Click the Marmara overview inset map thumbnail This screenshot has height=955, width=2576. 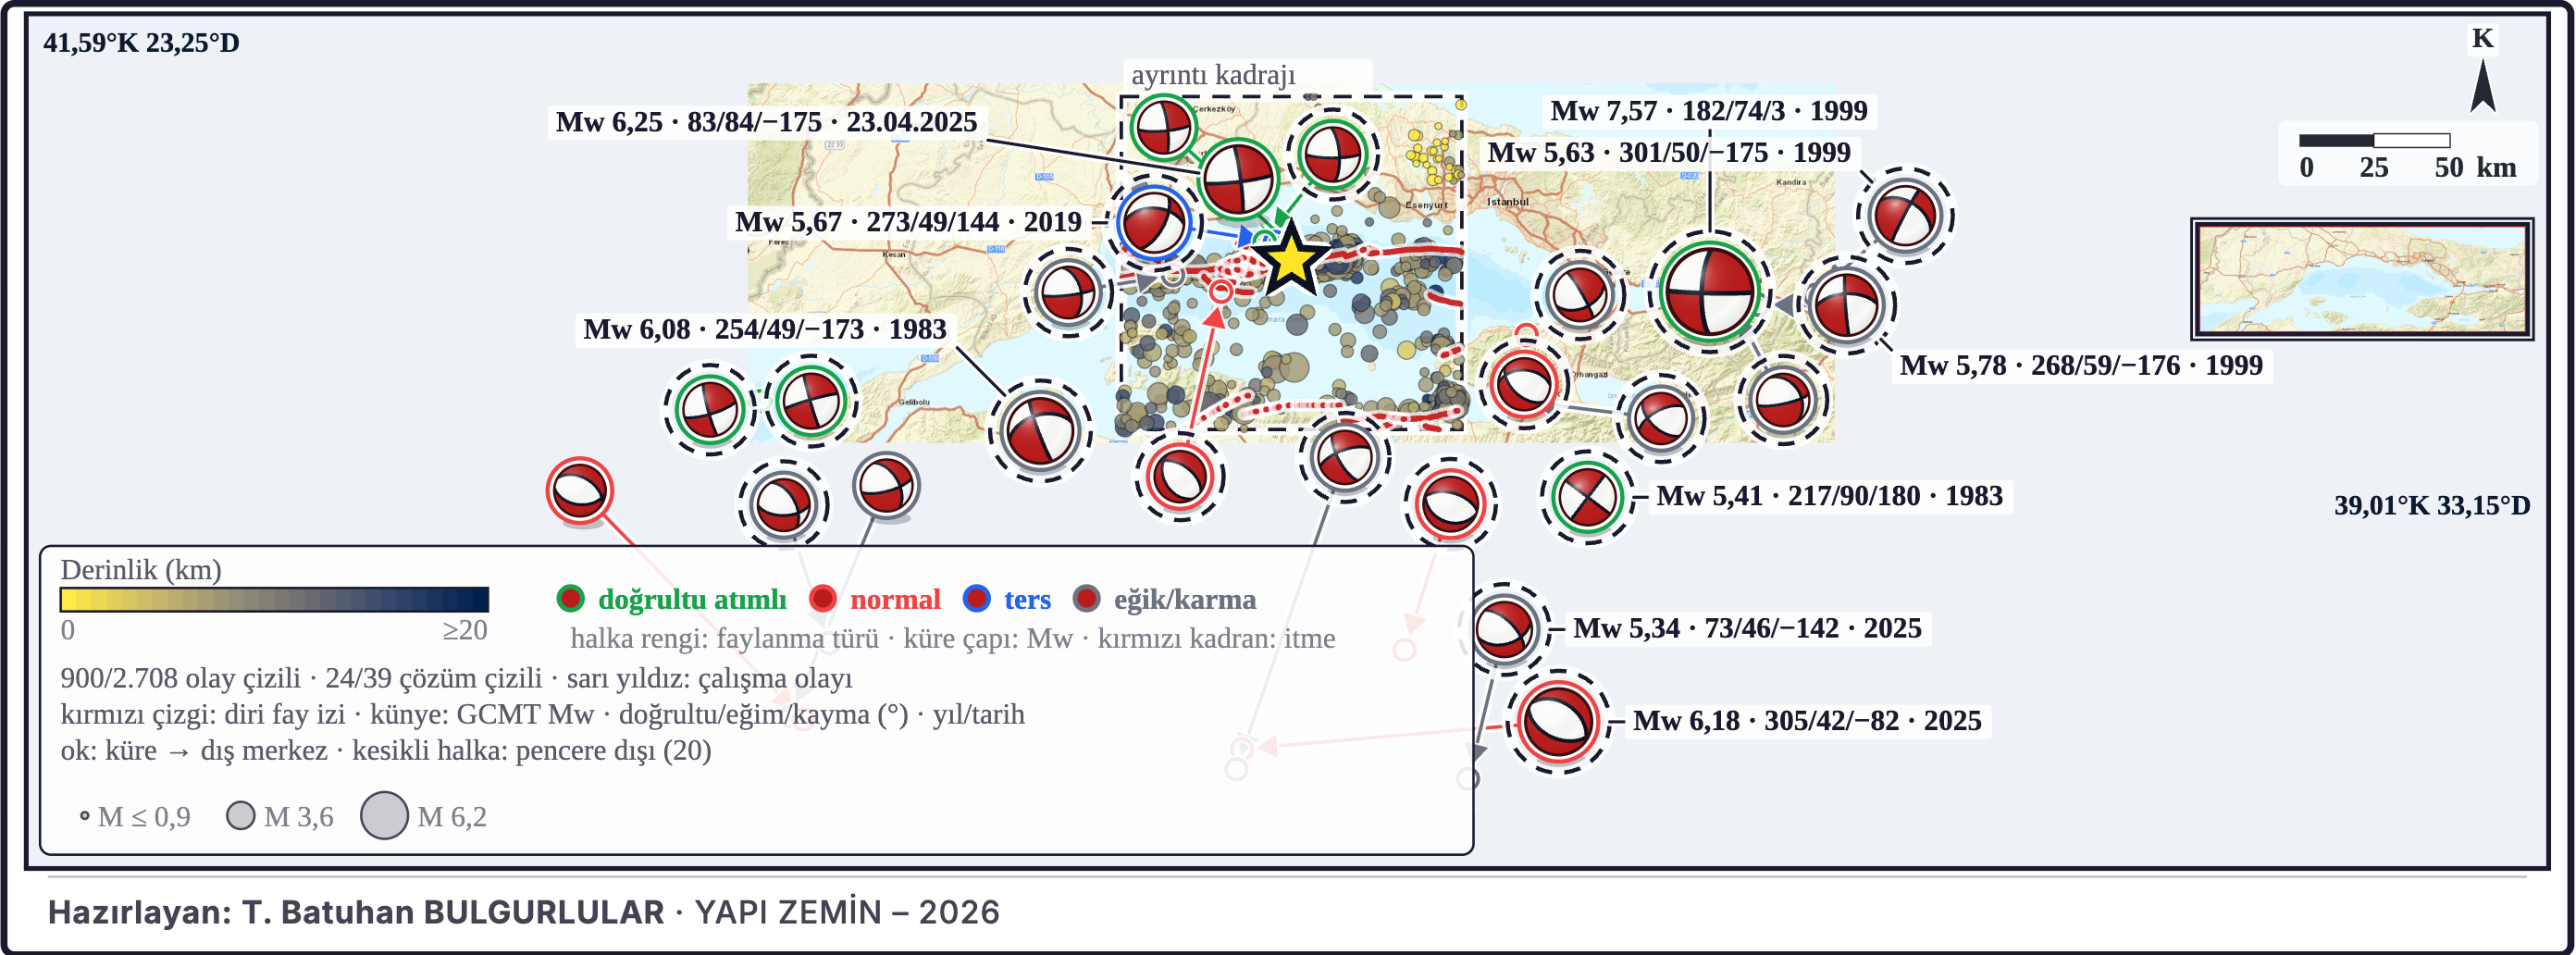[x=2362, y=279]
